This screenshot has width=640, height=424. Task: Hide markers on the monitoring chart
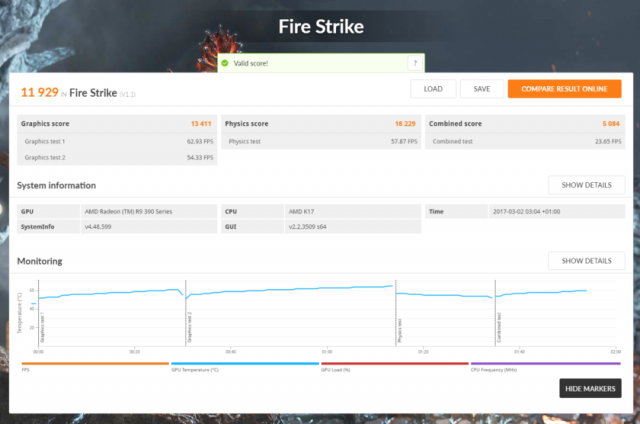(x=590, y=388)
